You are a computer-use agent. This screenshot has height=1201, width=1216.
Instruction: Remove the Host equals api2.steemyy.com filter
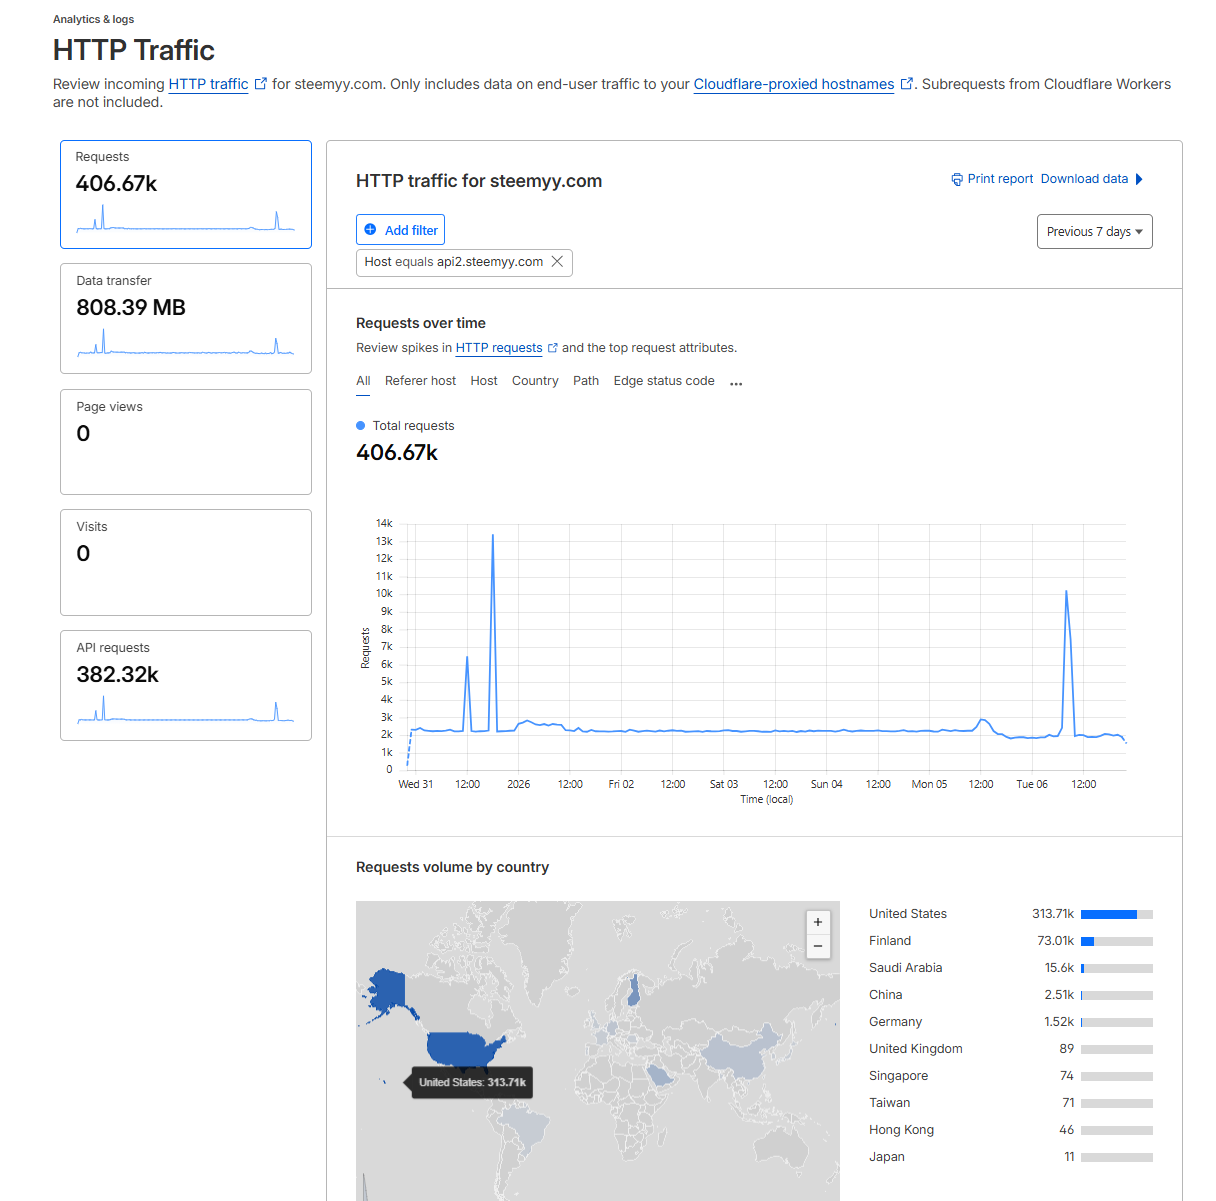click(x=558, y=262)
